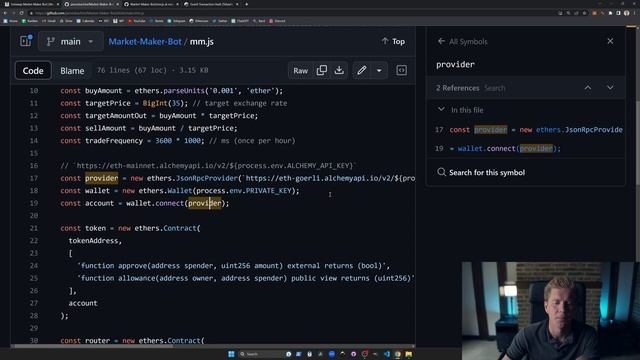Expand the file tree sidebar icon

pyautogui.click(x=26, y=41)
